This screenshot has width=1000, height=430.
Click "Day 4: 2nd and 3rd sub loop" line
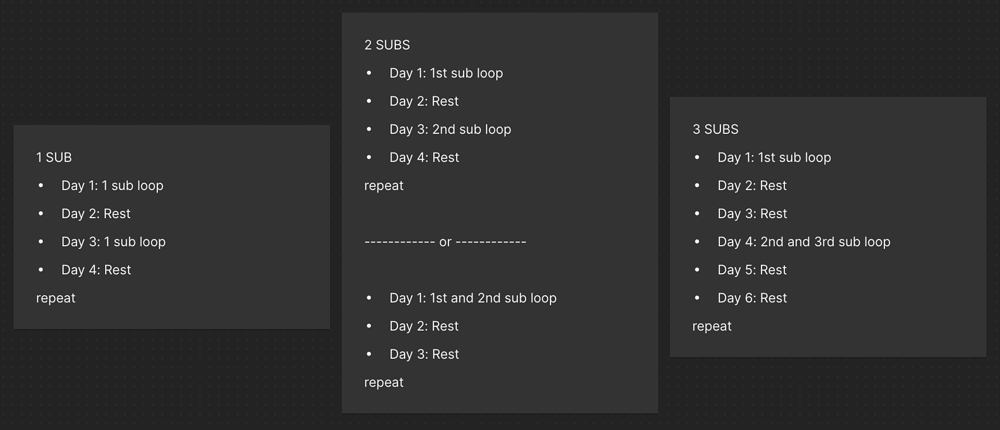pos(804,242)
